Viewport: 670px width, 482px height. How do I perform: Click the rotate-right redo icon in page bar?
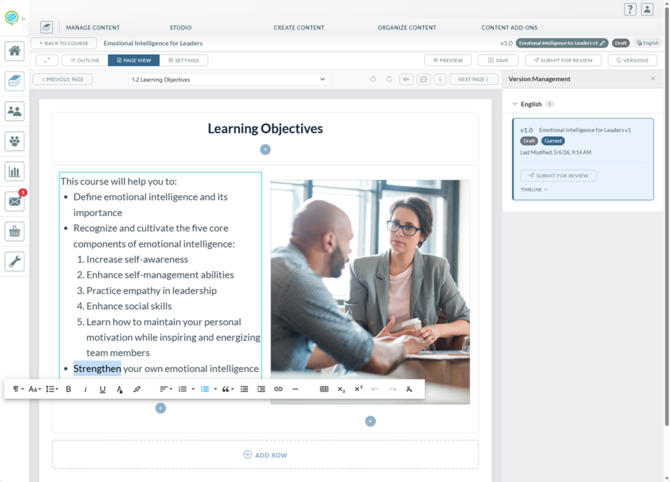pos(389,79)
